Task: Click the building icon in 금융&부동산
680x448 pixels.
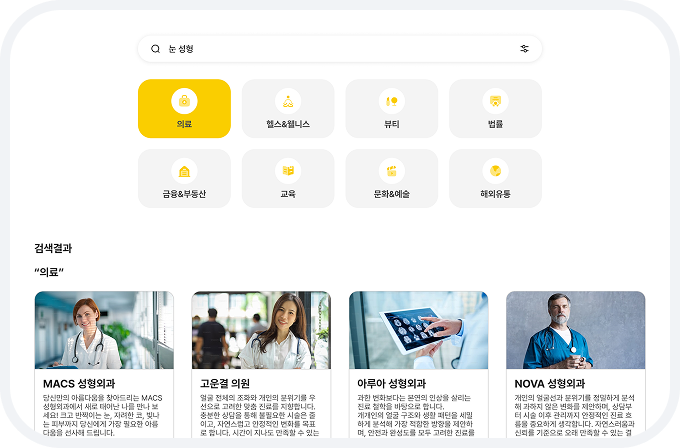Action: 184,171
